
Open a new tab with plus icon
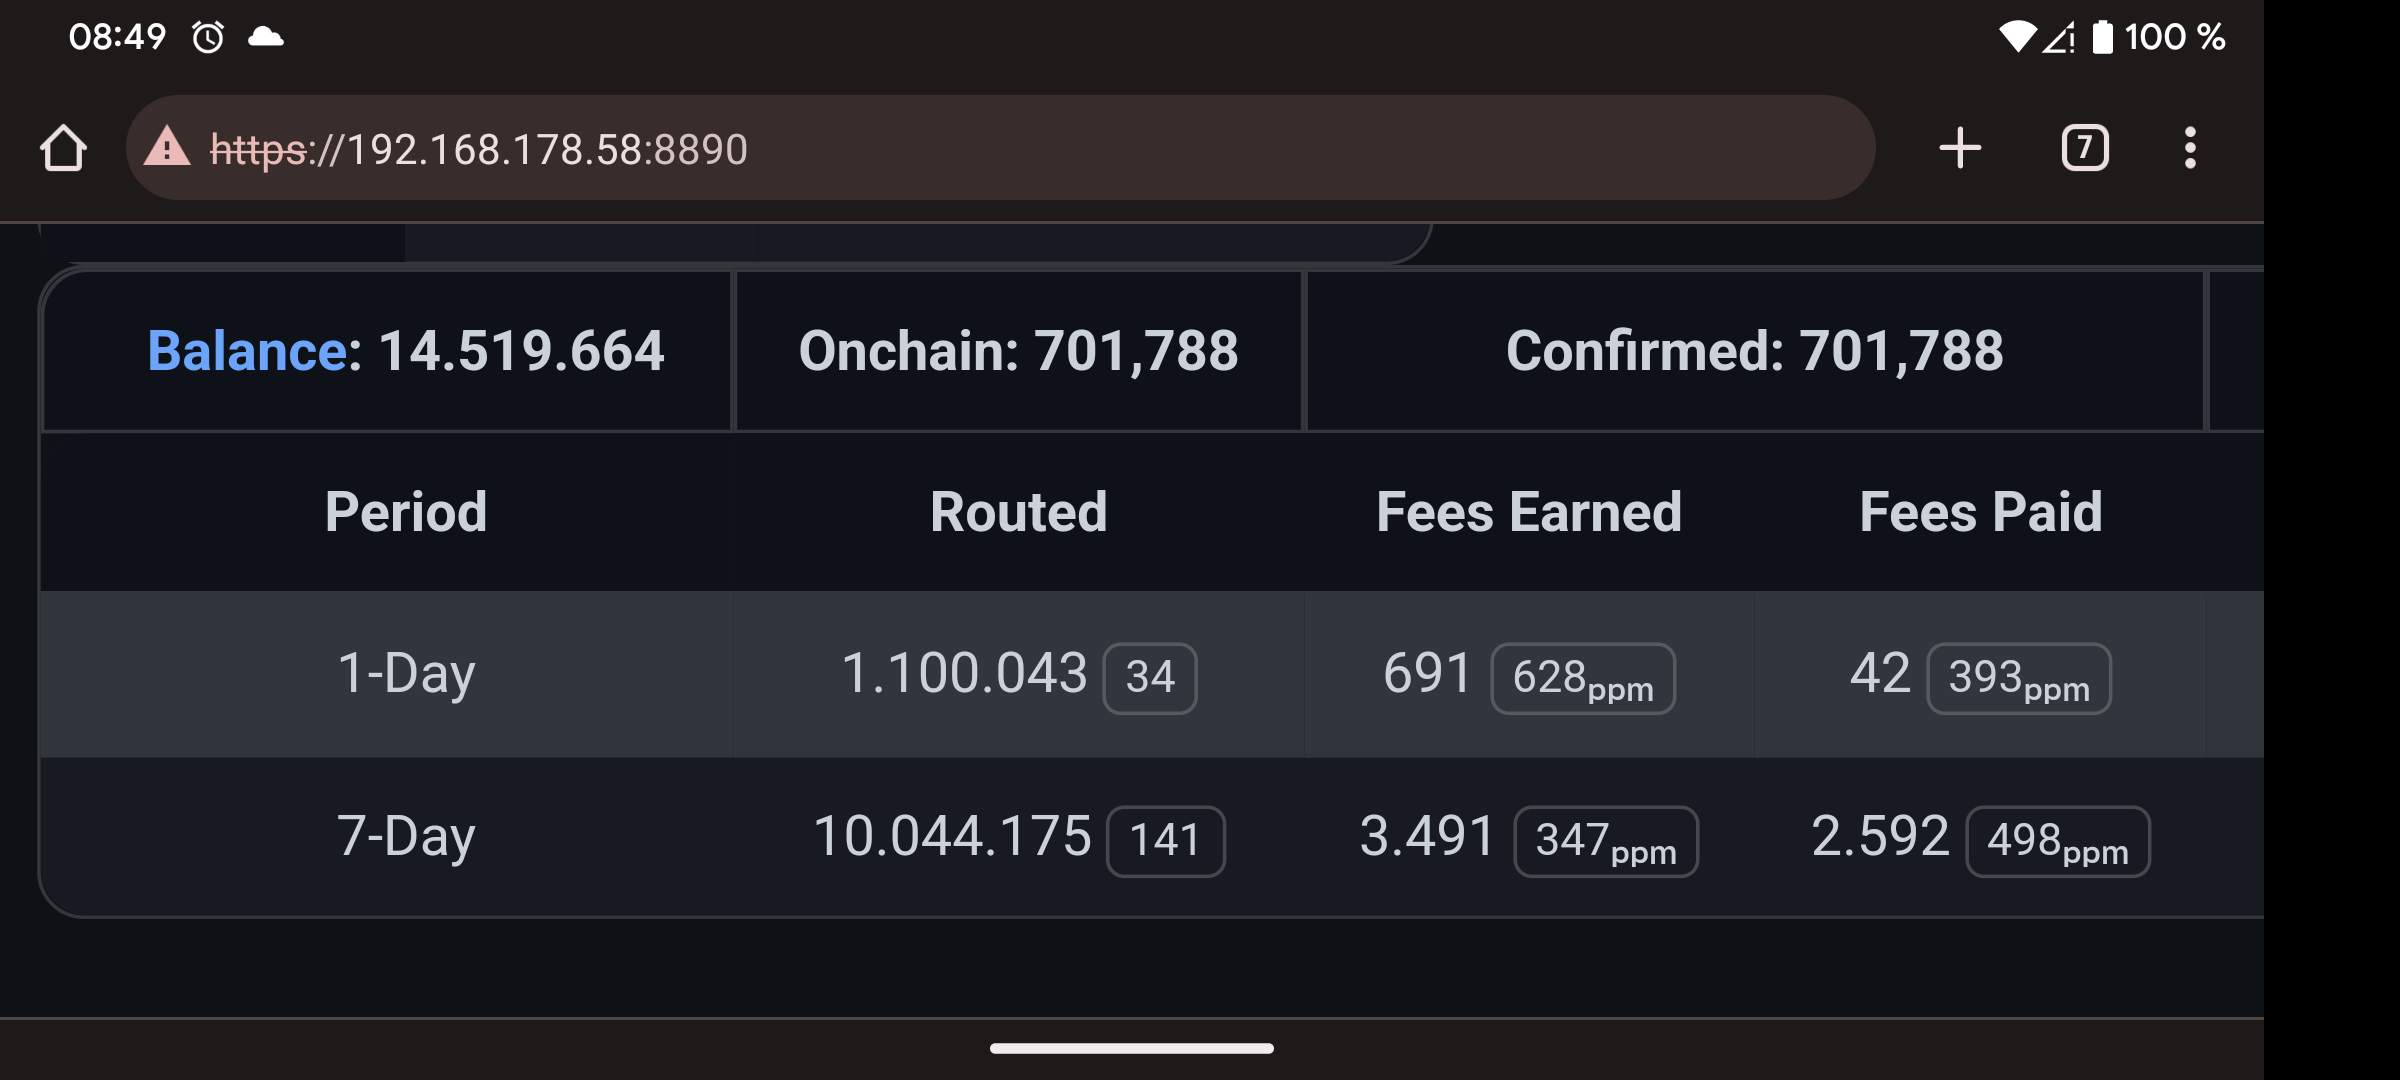tap(1960, 148)
